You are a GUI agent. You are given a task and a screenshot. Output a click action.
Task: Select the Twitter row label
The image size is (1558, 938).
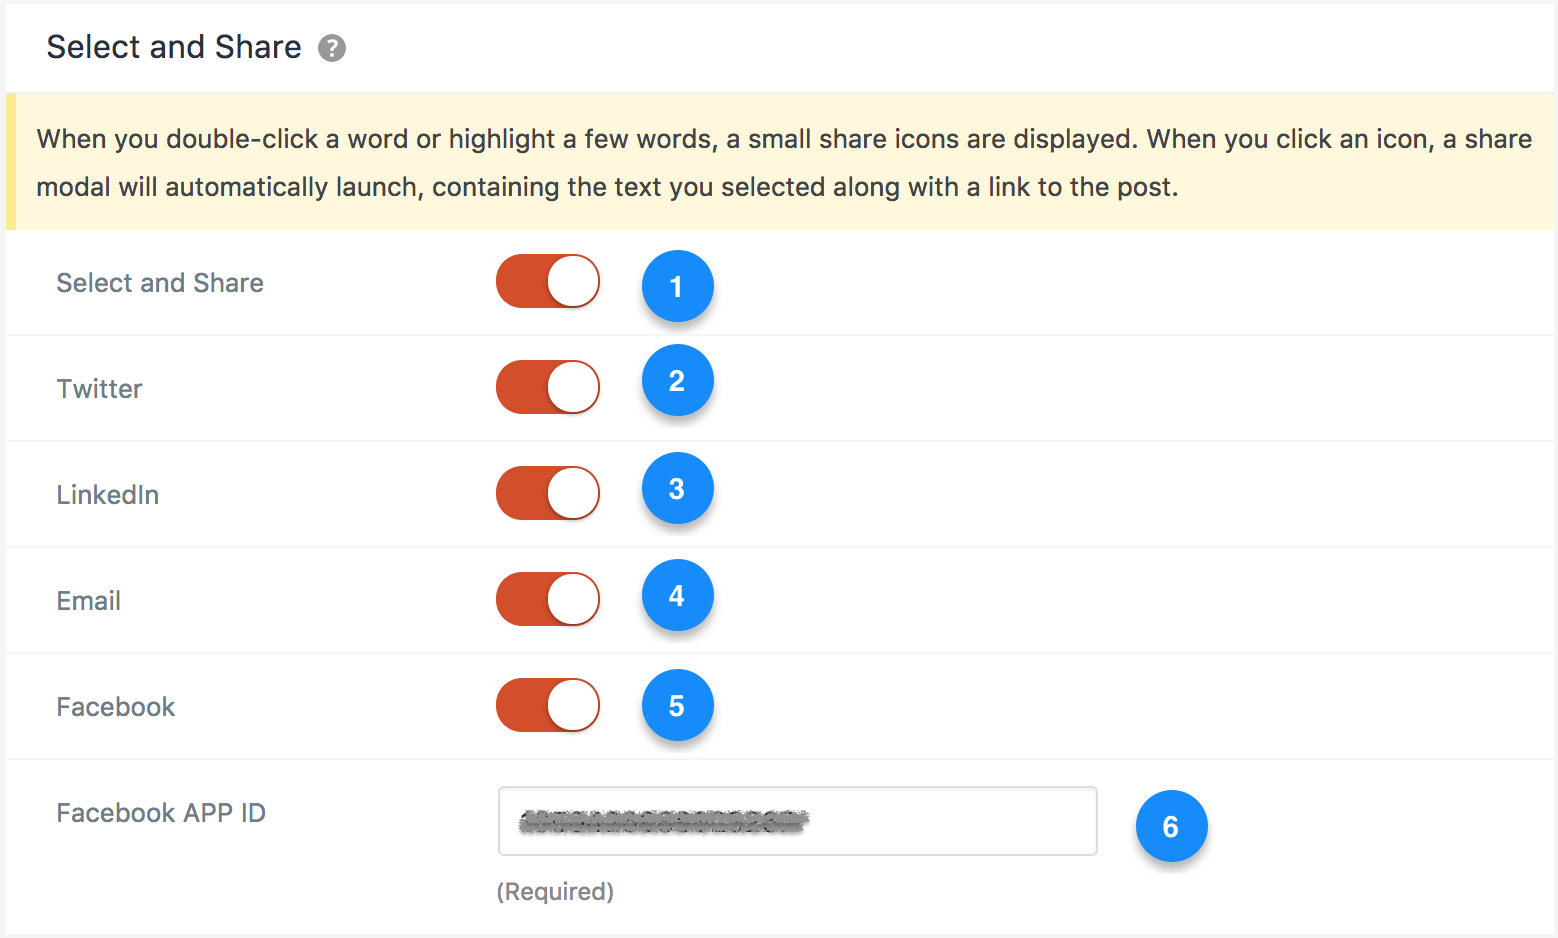pos(99,389)
